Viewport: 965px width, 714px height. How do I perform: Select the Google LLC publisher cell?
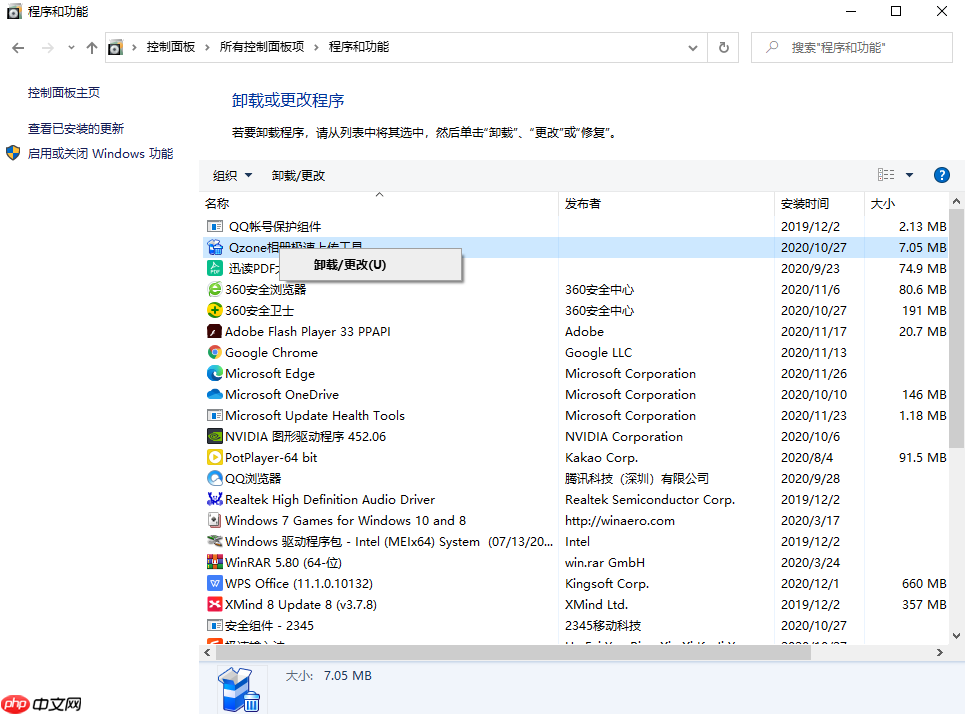(x=598, y=353)
